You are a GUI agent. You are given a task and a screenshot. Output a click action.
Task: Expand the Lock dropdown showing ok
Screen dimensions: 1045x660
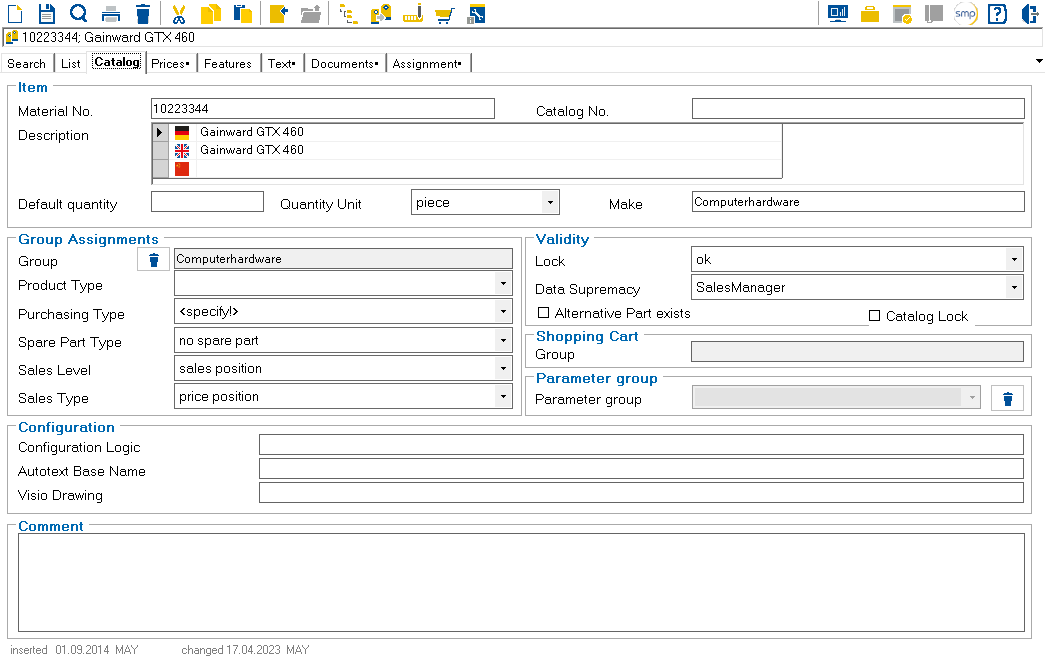(x=1014, y=259)
